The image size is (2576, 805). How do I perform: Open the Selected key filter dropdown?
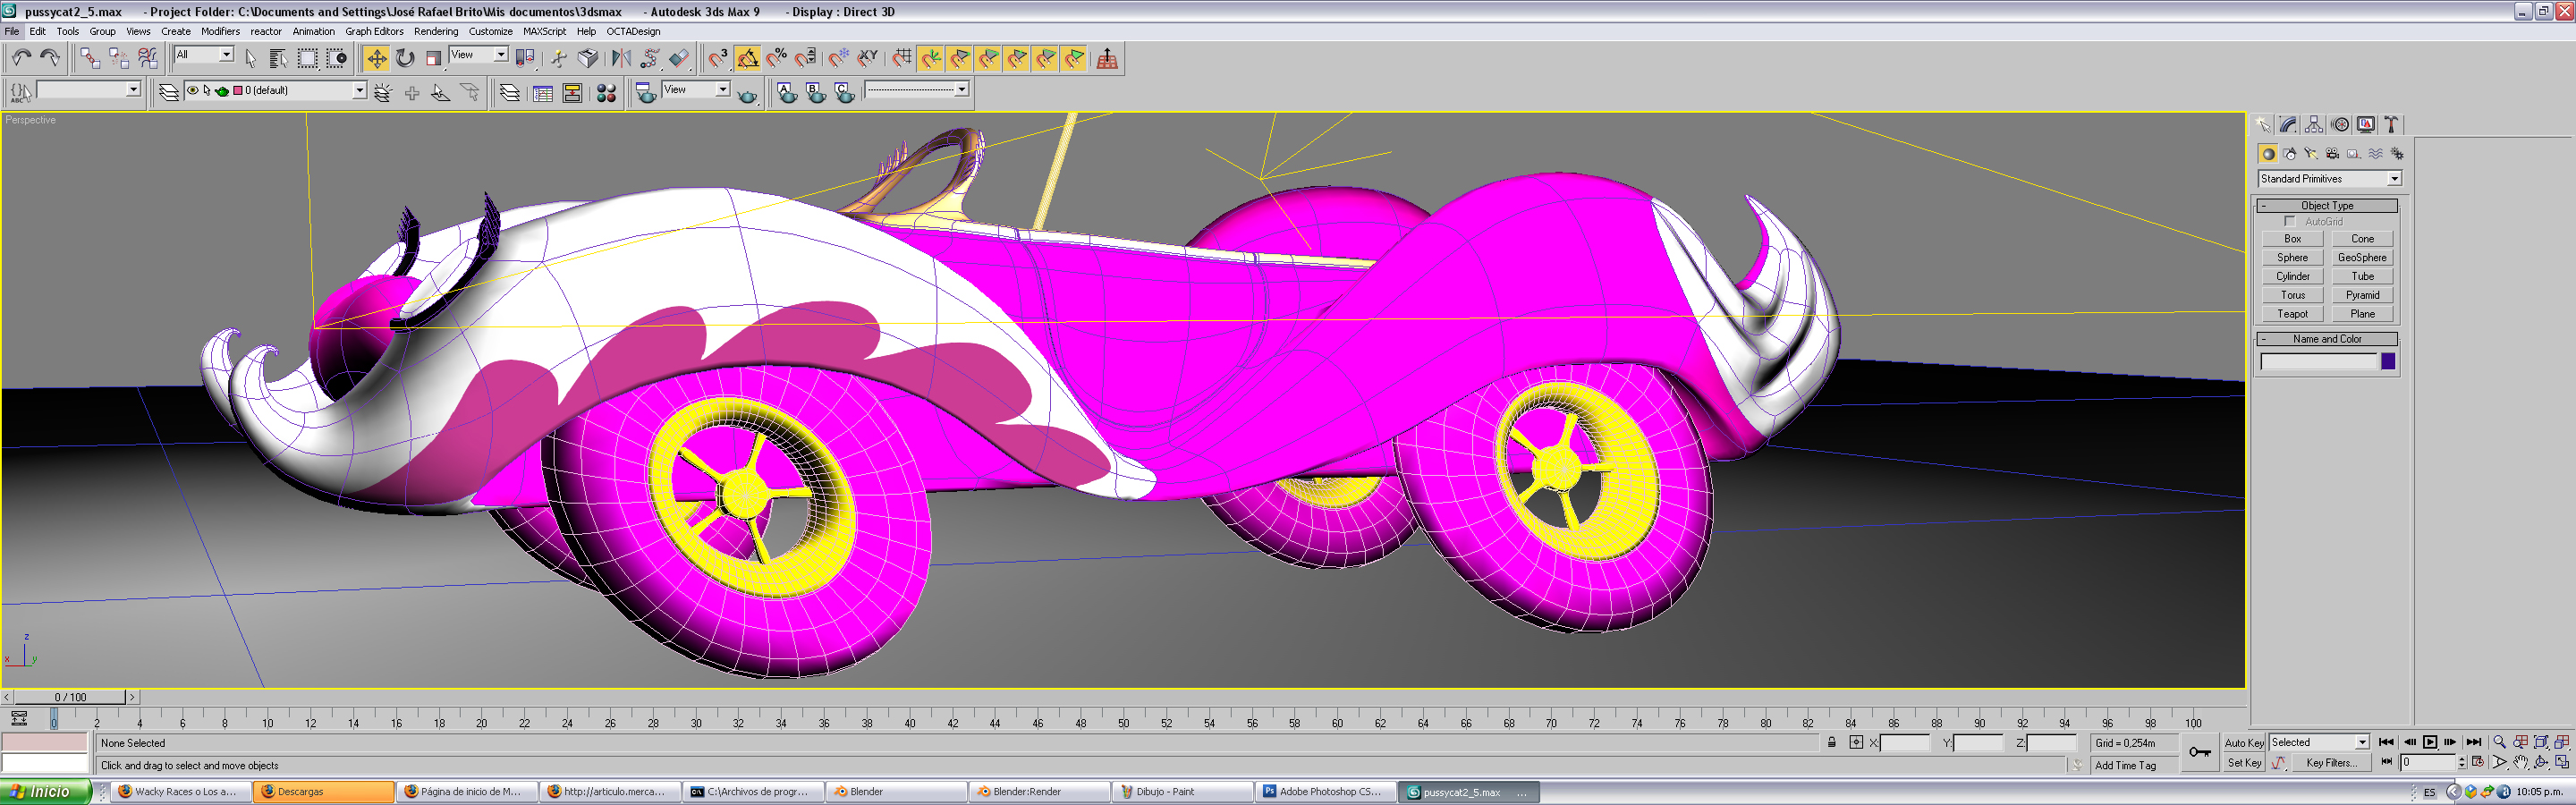pyautogui.click(x=2319, y=743)
